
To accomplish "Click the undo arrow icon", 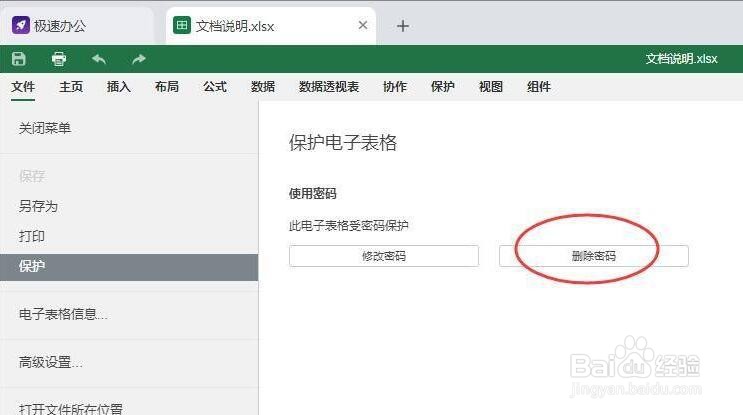I will [x=99, y=59].
